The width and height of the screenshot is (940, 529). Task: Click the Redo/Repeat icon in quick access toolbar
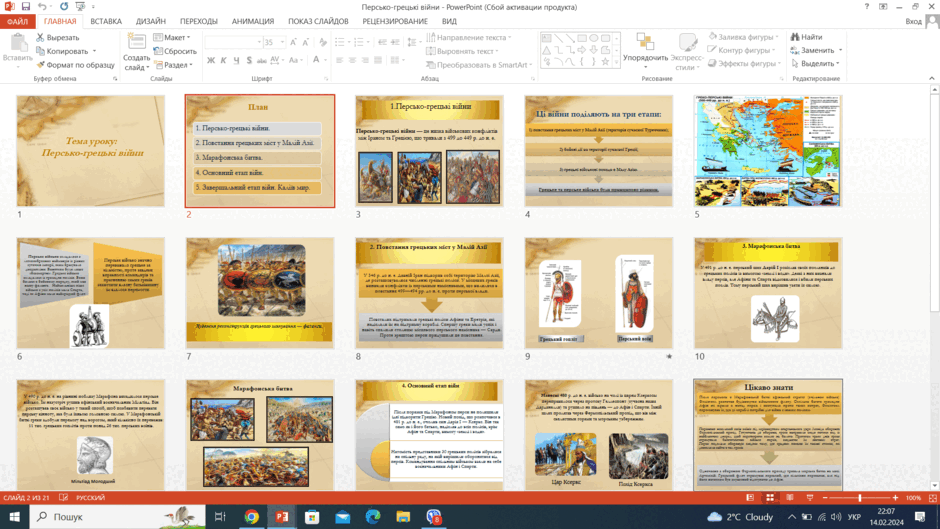coord(64,7)
